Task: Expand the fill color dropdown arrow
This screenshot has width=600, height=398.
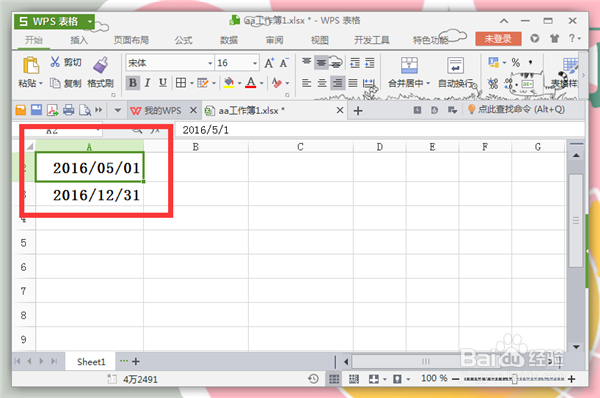Action: point(239,83)
